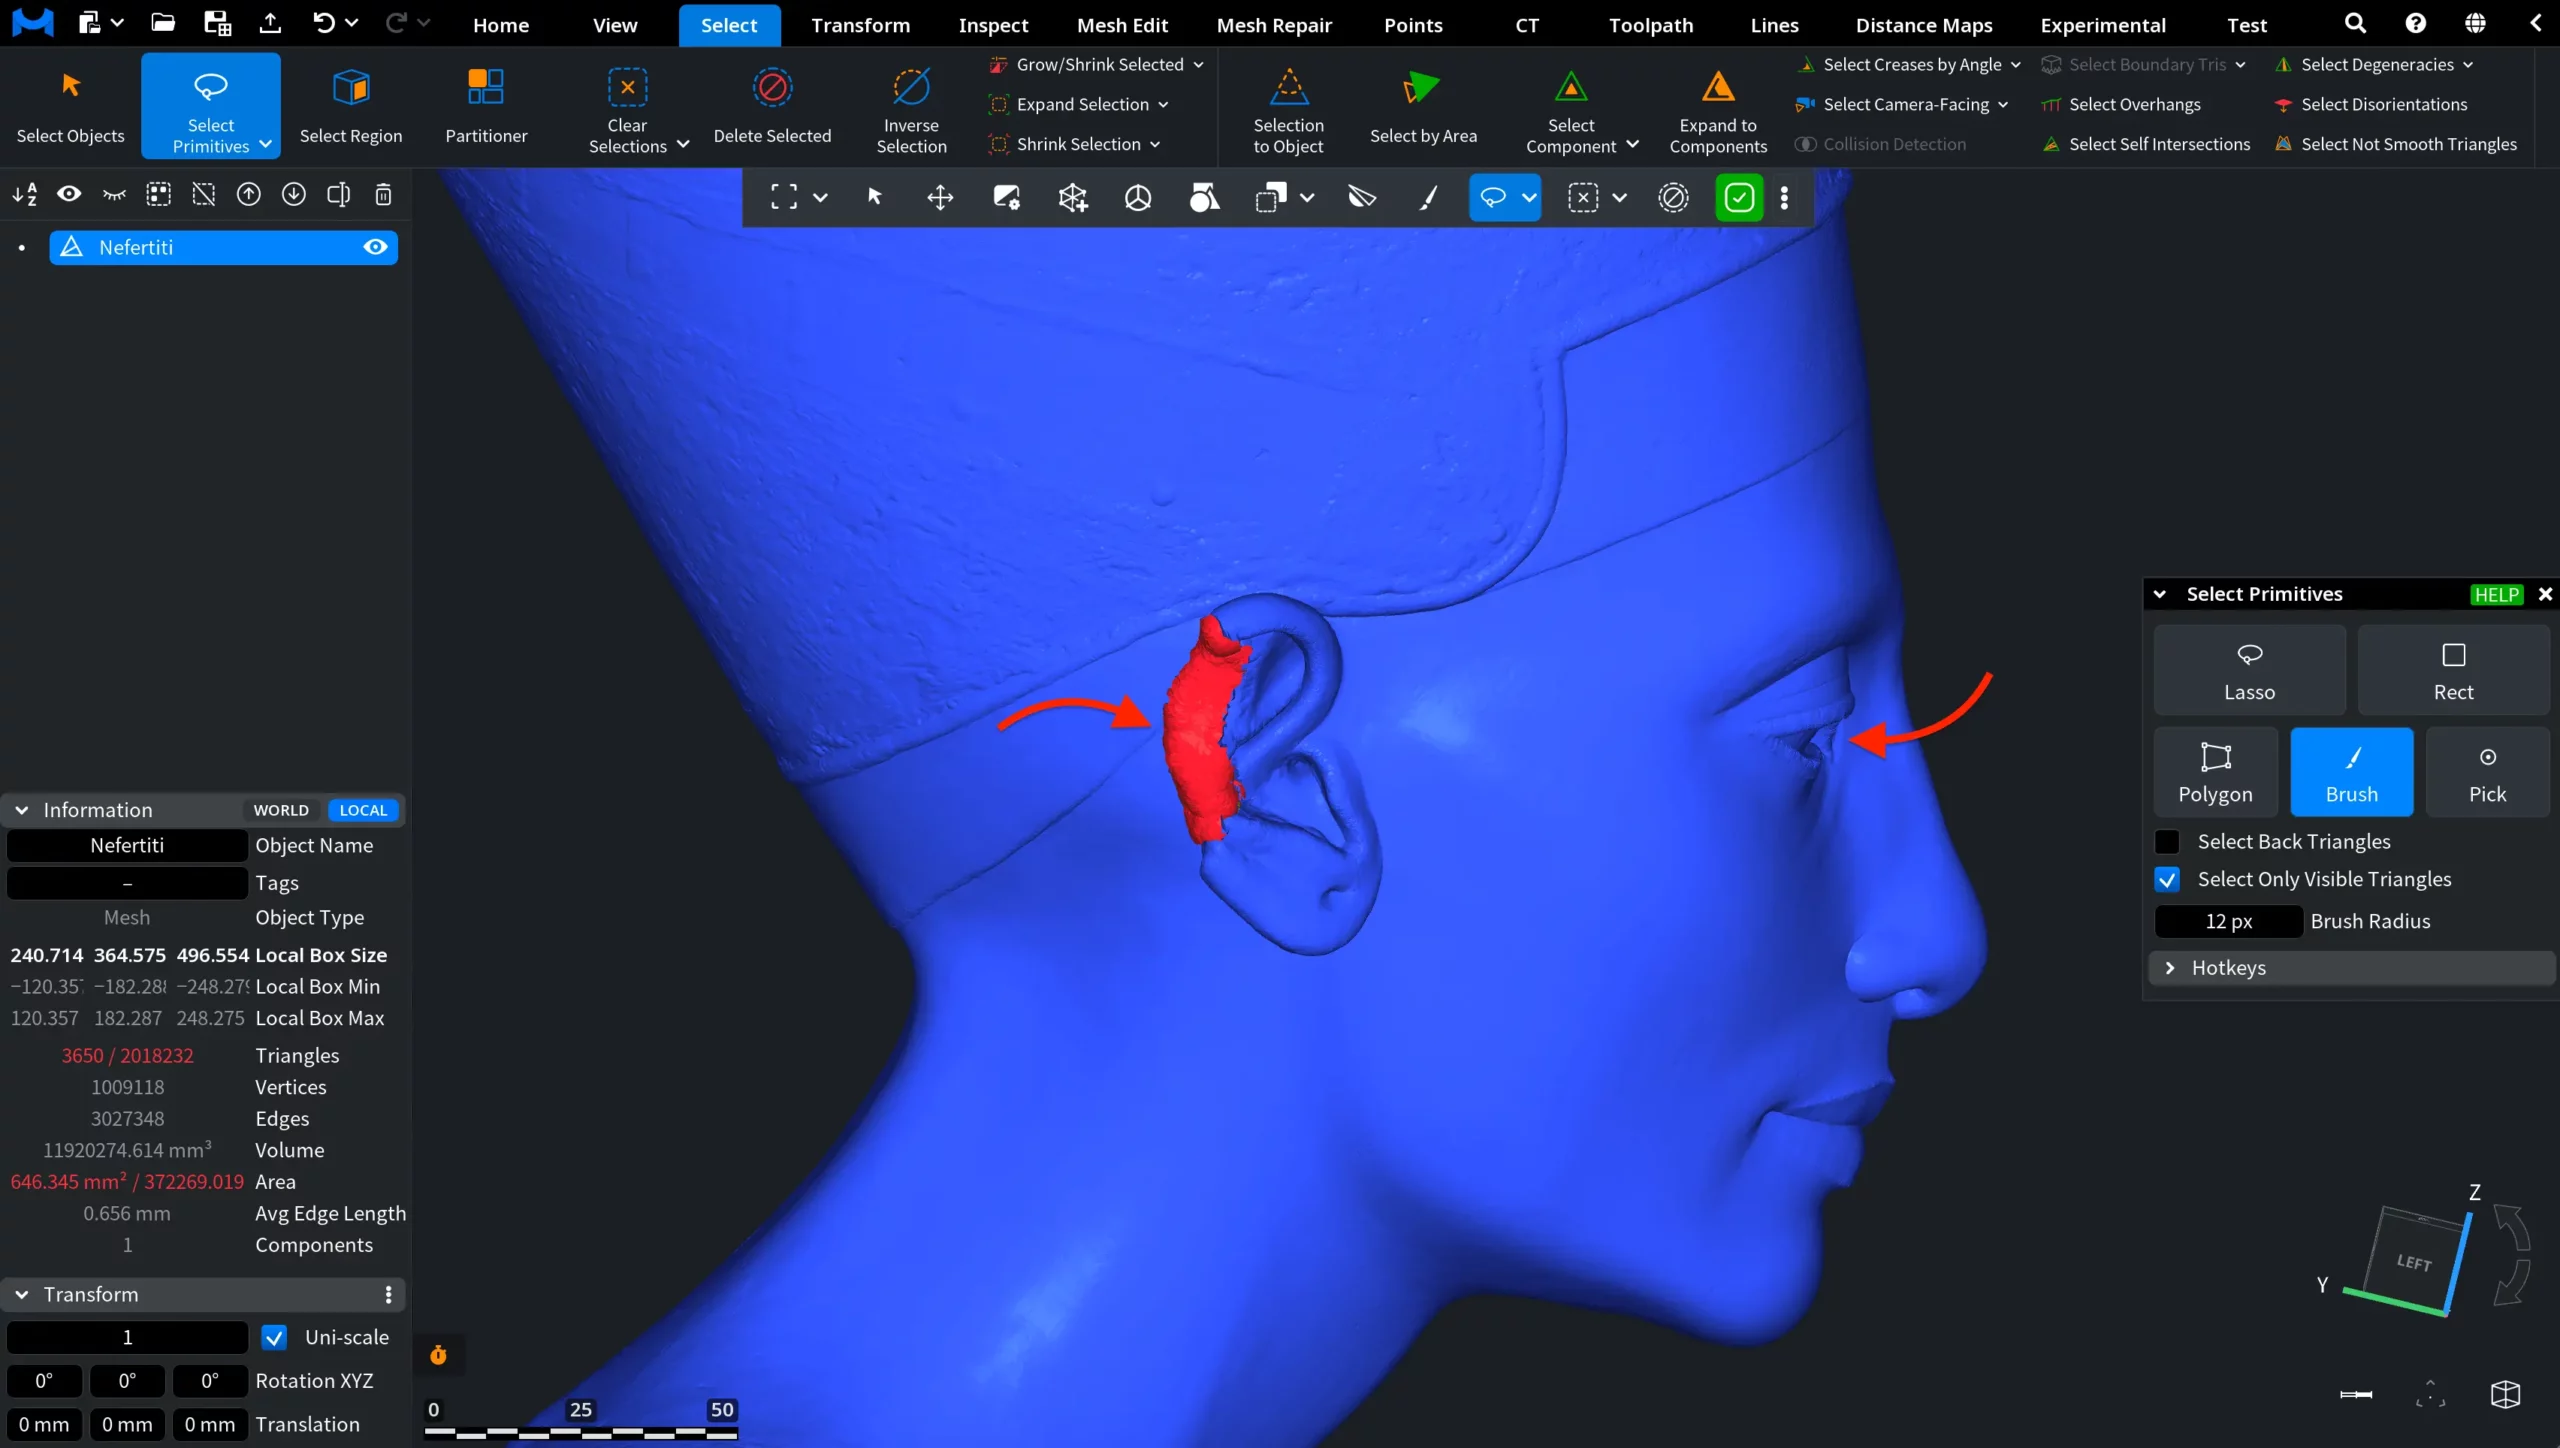
Task: Click the move down arrow circle icon
Action: pos(293,194)
